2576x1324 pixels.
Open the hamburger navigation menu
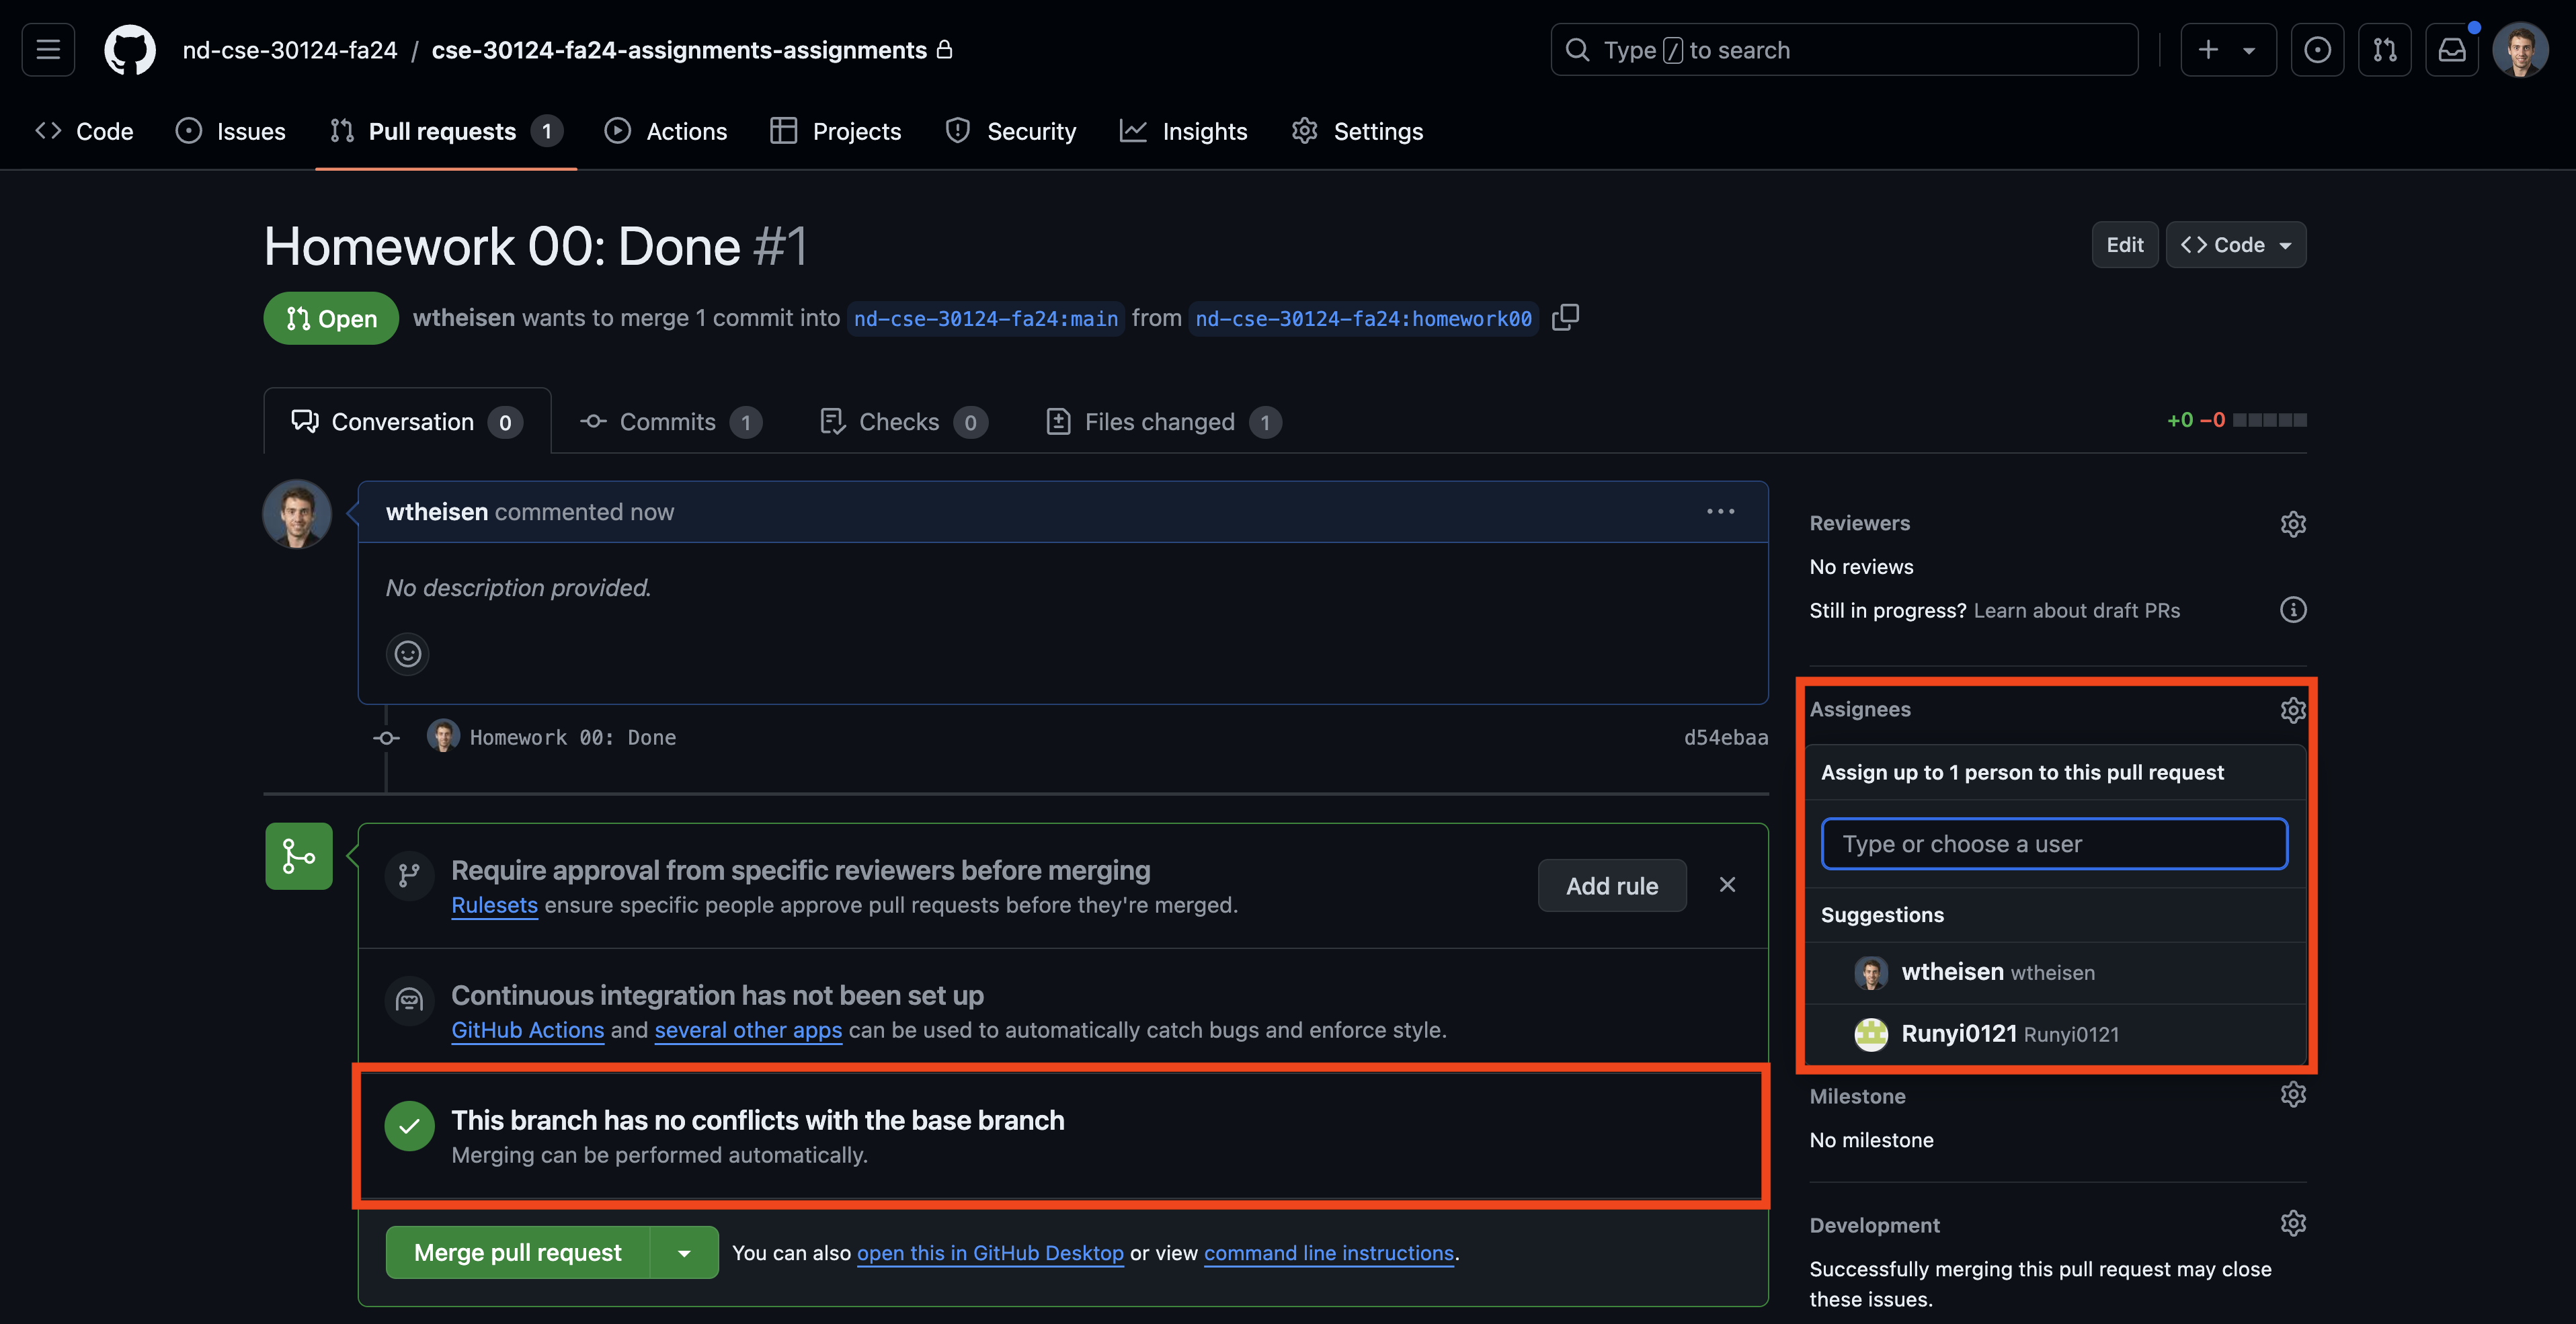[x=48, y=50]
